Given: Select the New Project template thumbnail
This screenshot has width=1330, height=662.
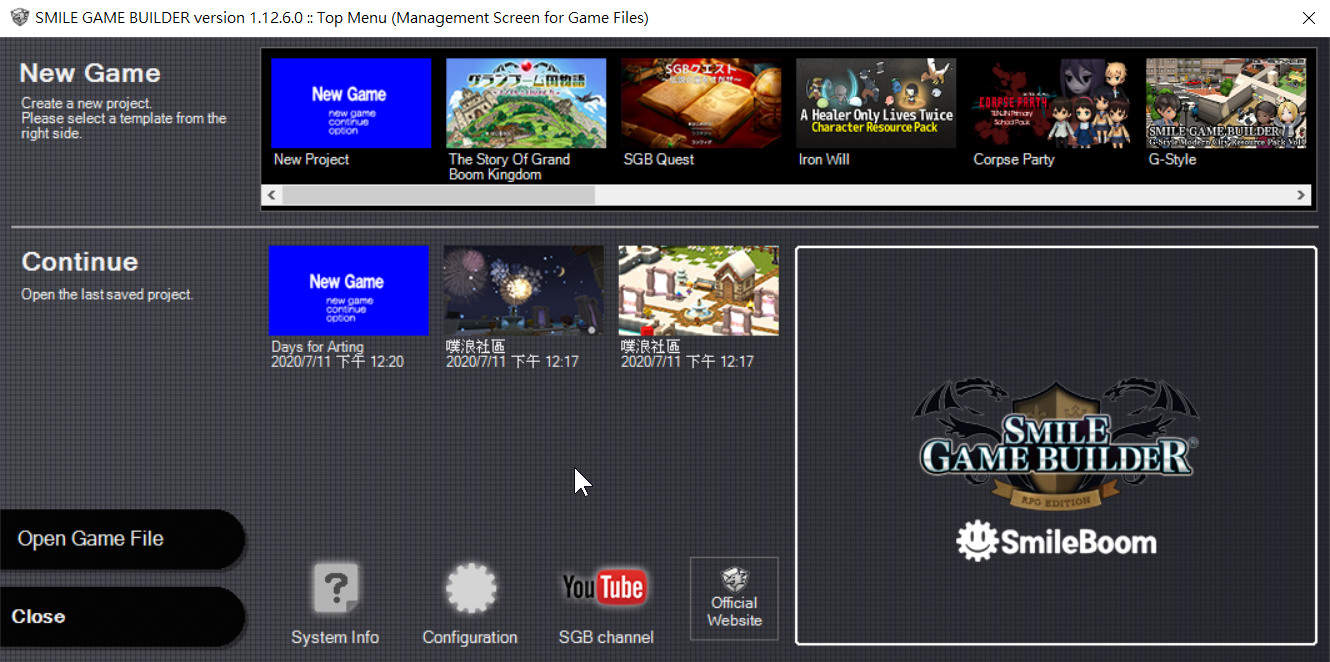Looking at the screenshot, I should click(x=351, y=103).
